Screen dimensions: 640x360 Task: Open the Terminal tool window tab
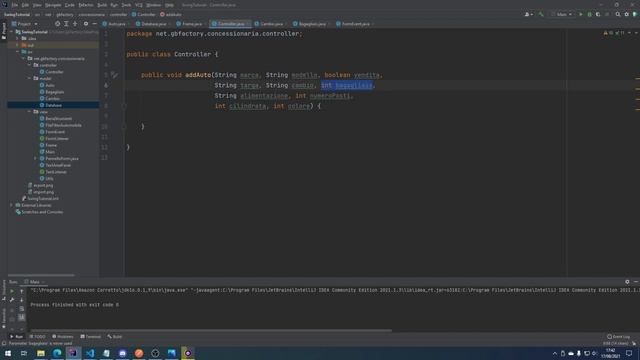tap(91, 337)
